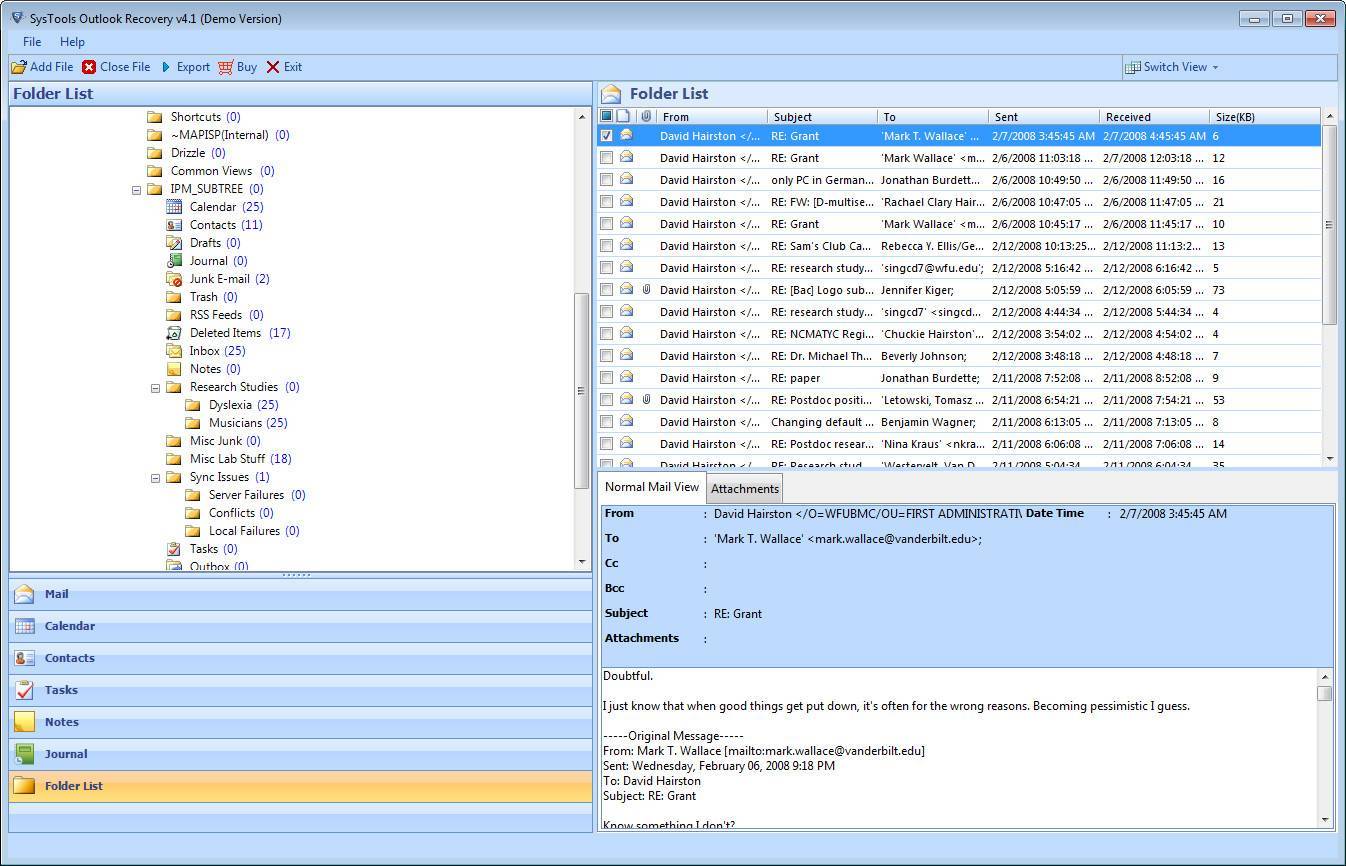Check the 'RE: paper' email checkbox

click(x=606, y=378)
